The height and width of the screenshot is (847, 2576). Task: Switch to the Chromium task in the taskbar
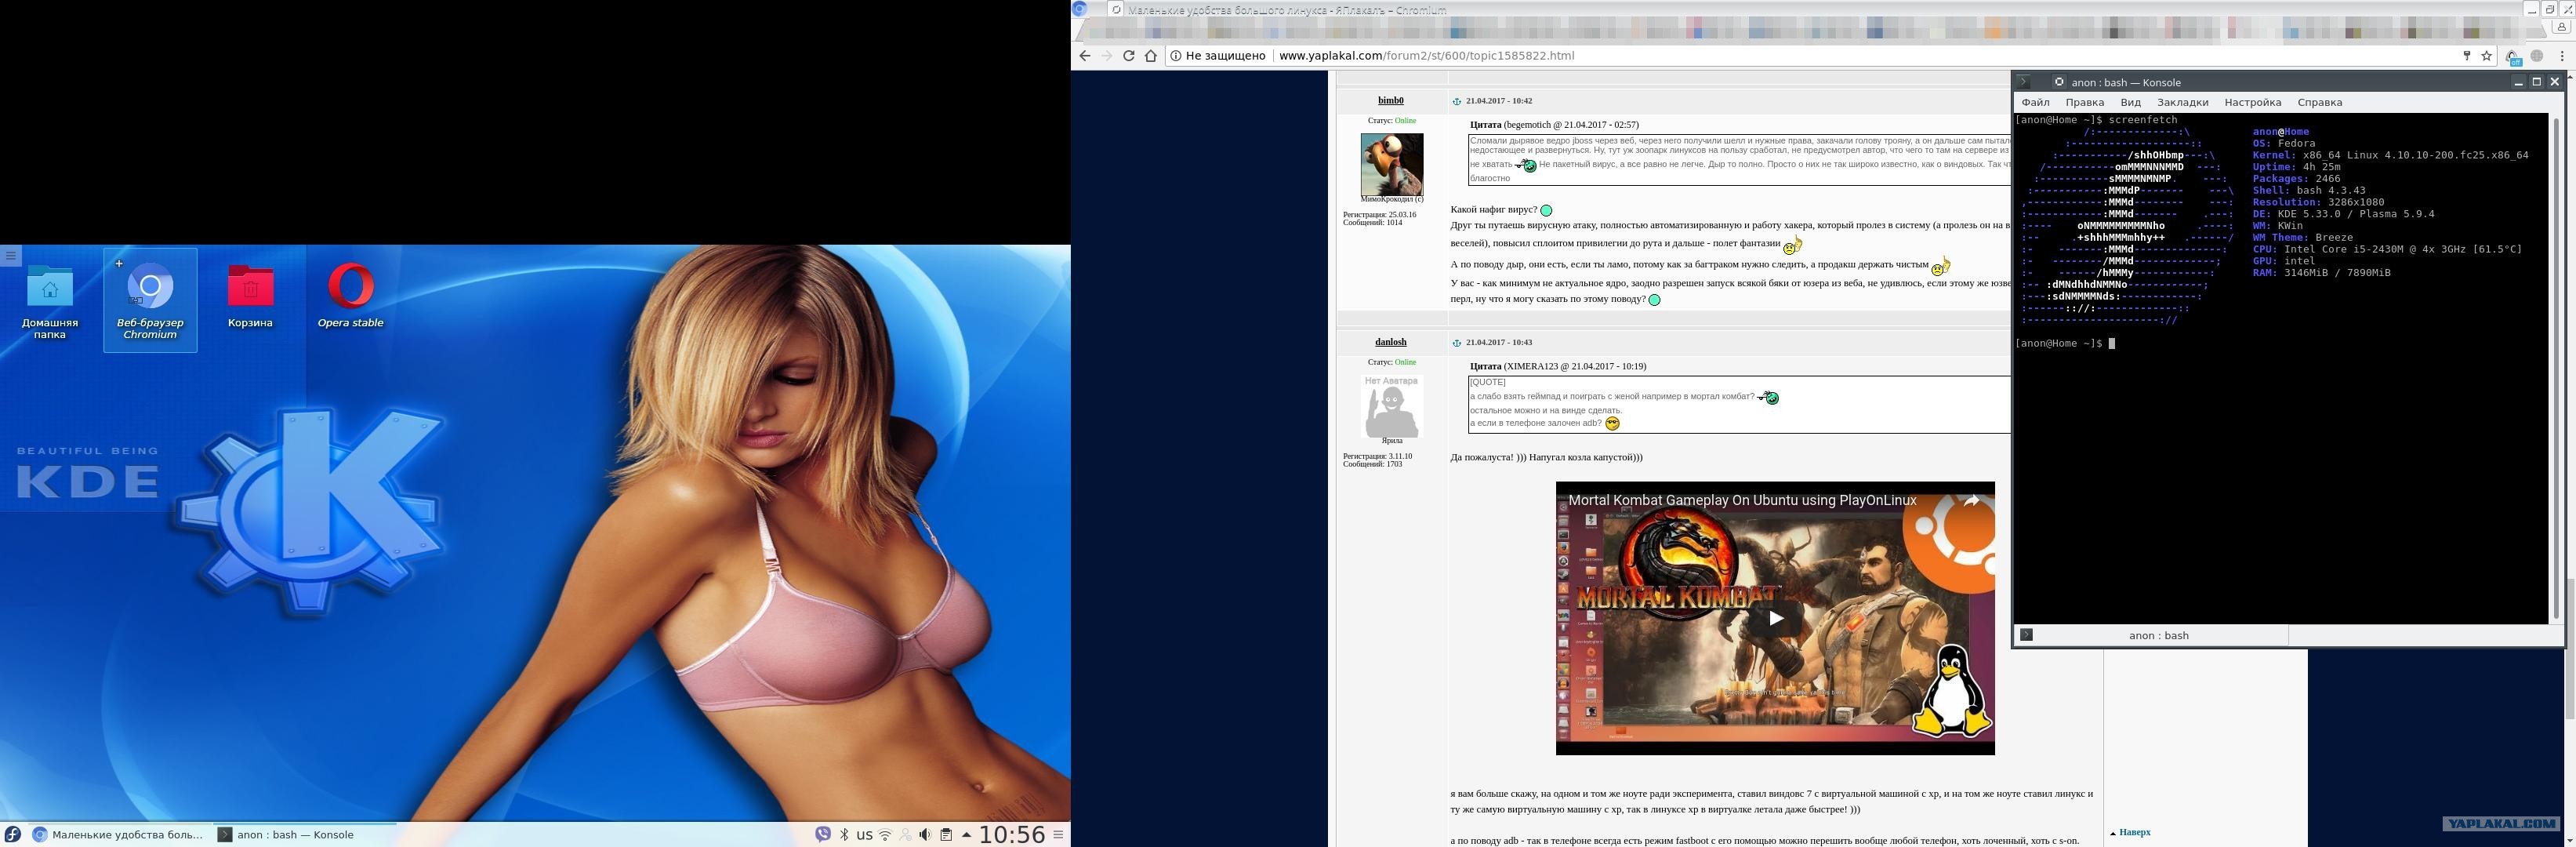pos(118,834)
